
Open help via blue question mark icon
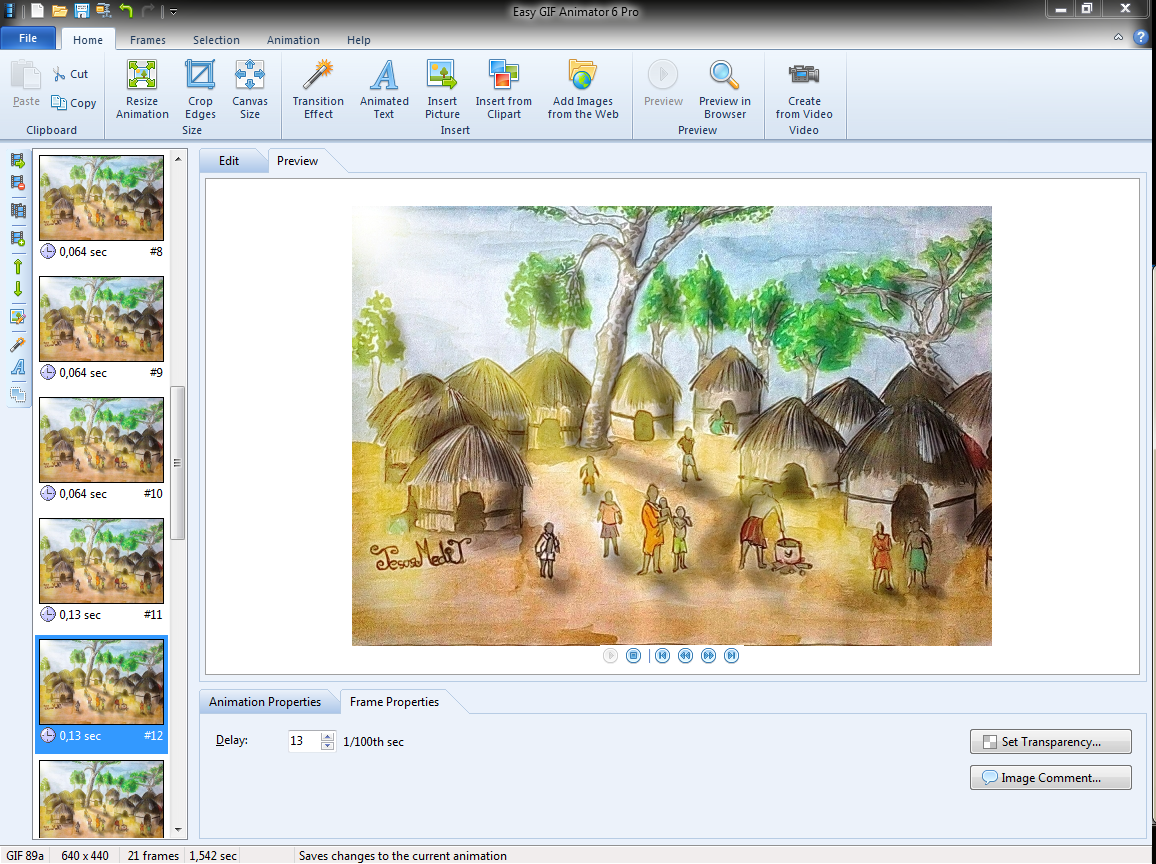[x=1141, y=38]
